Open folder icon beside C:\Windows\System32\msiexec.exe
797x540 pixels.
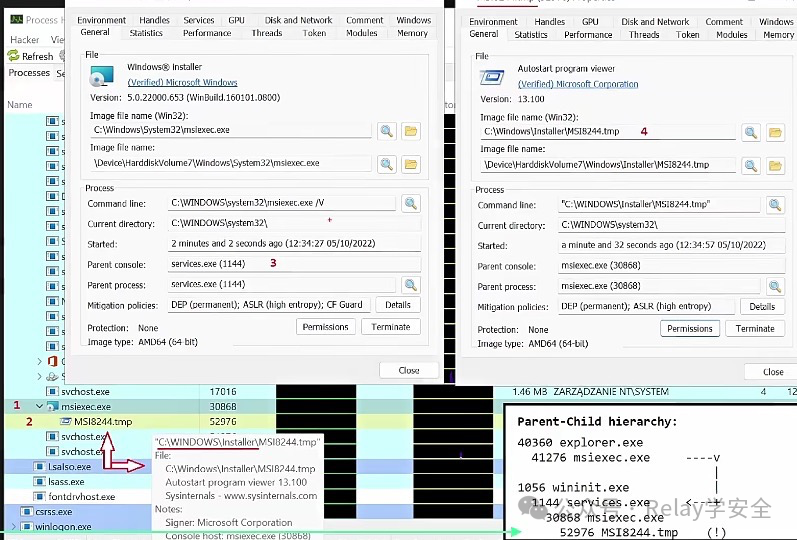411,131
